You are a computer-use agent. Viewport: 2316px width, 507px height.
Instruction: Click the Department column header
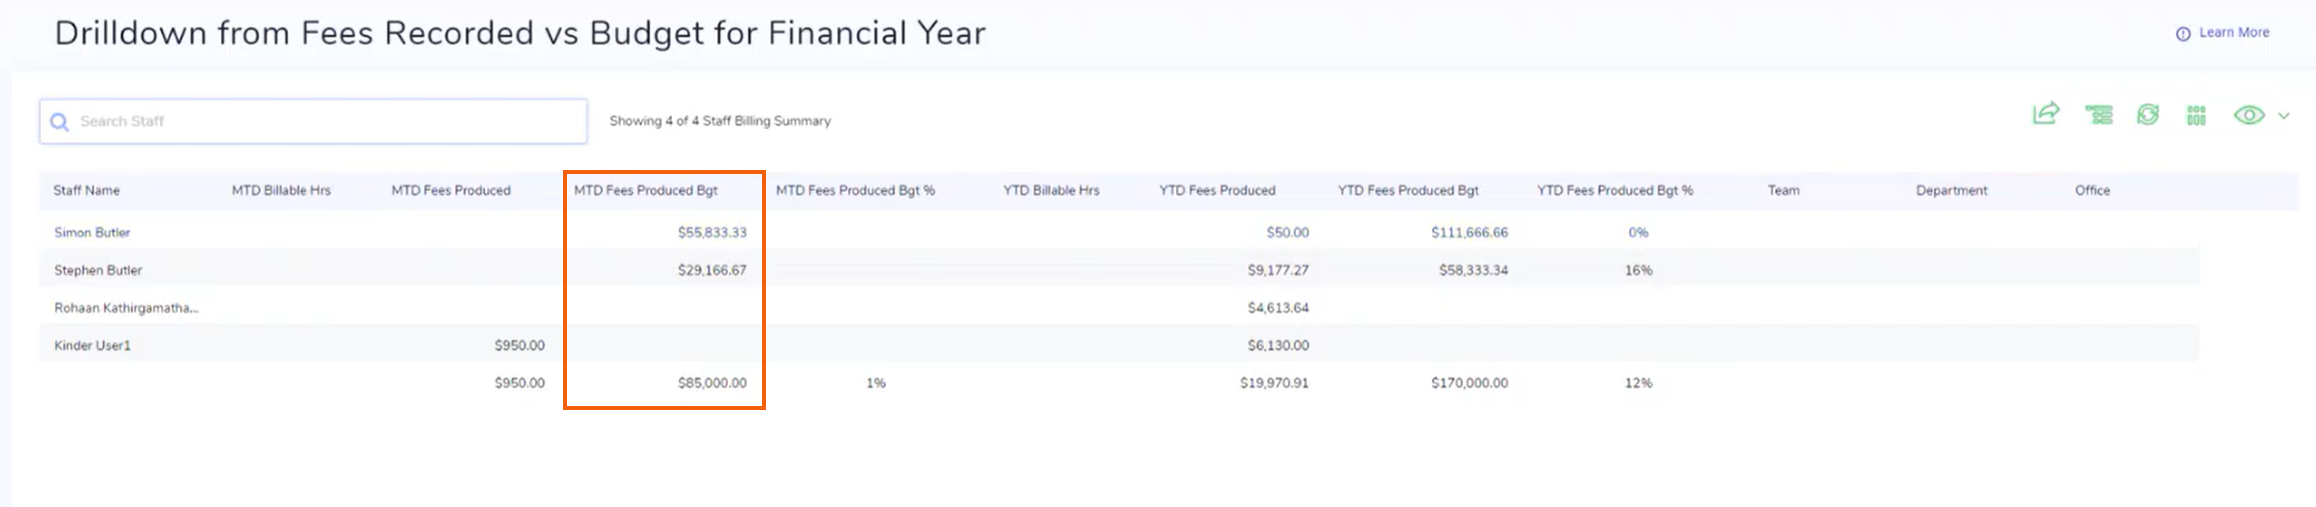pyautogui.click(x=1951, y=190)
